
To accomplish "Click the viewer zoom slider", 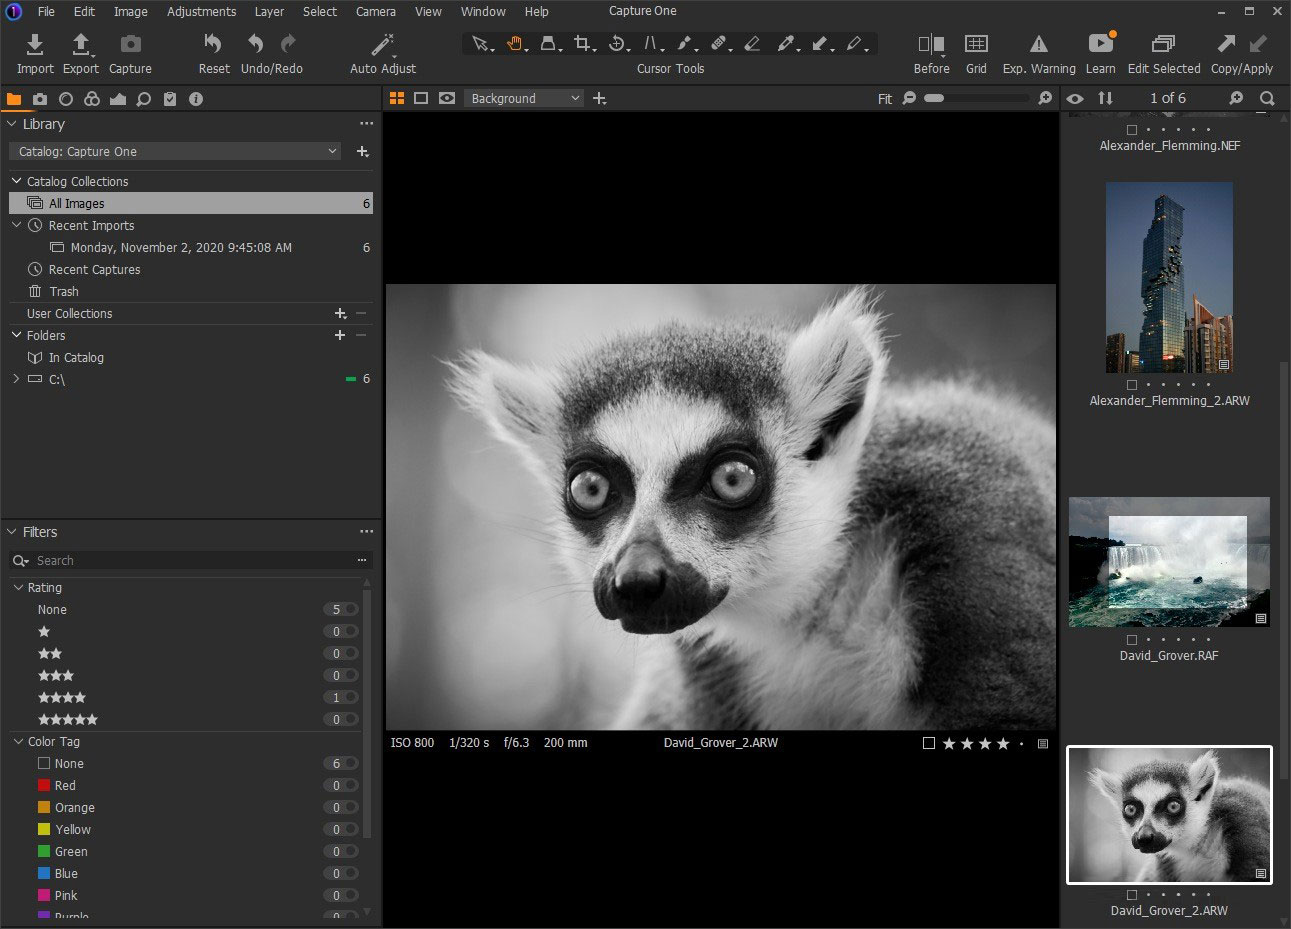I will pyautogui.click(x=976, y=98).
